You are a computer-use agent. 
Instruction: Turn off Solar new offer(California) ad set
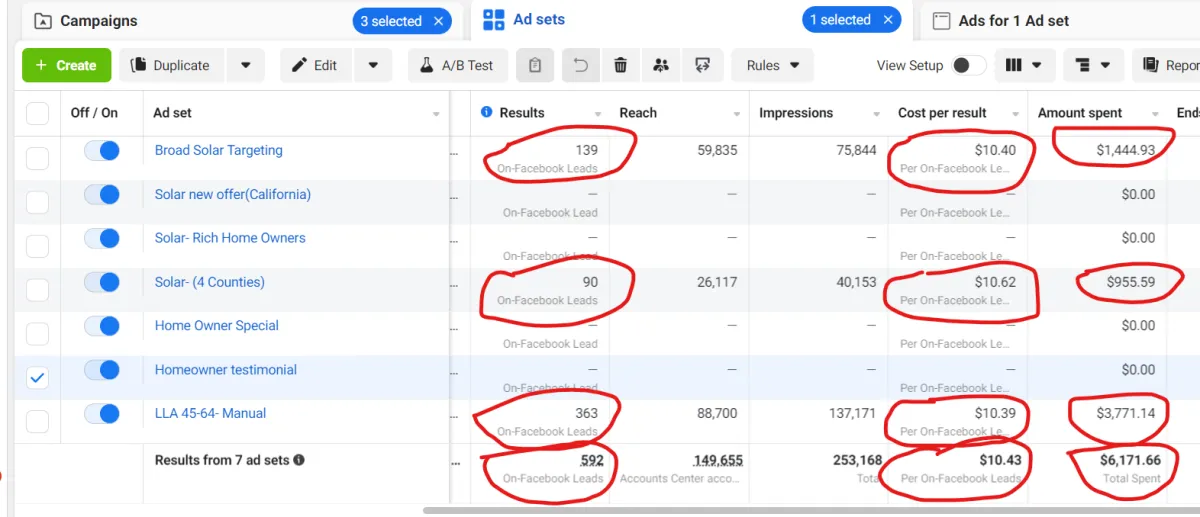tap(102, 194)
